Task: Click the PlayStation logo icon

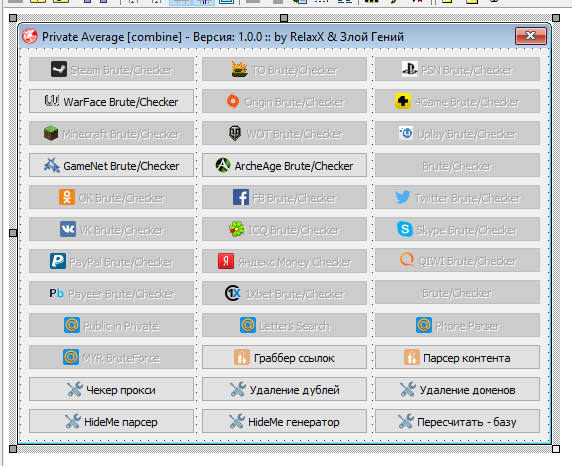Action: [x=409, y=69]
